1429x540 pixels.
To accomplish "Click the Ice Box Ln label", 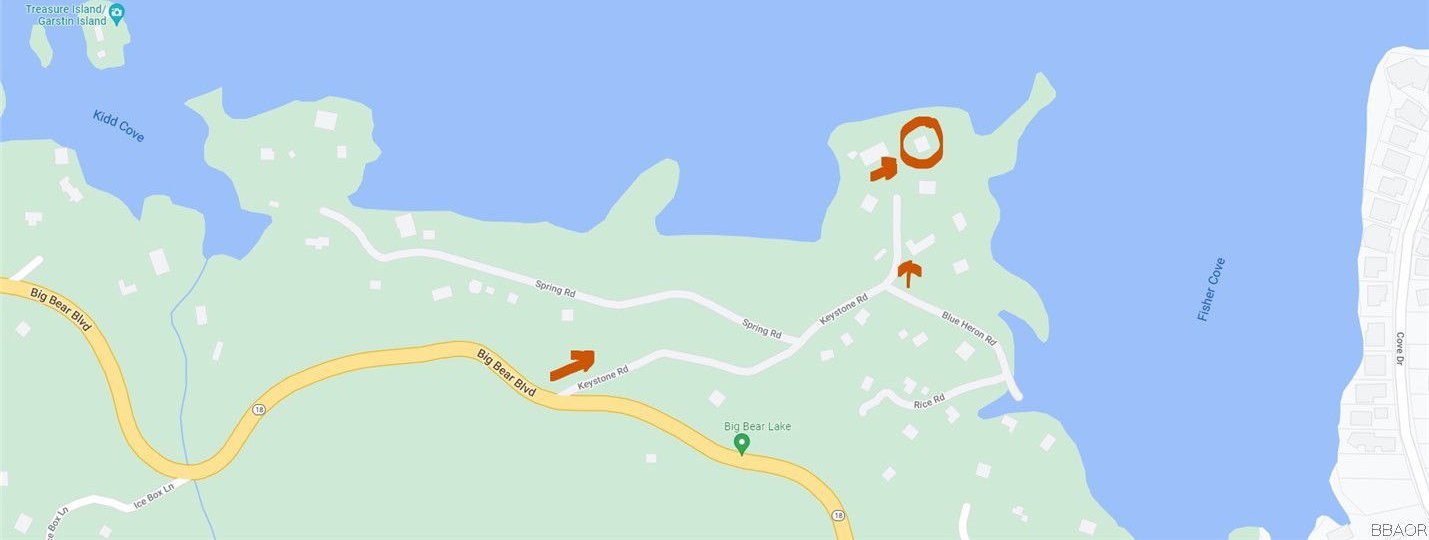I will [154, 495].
